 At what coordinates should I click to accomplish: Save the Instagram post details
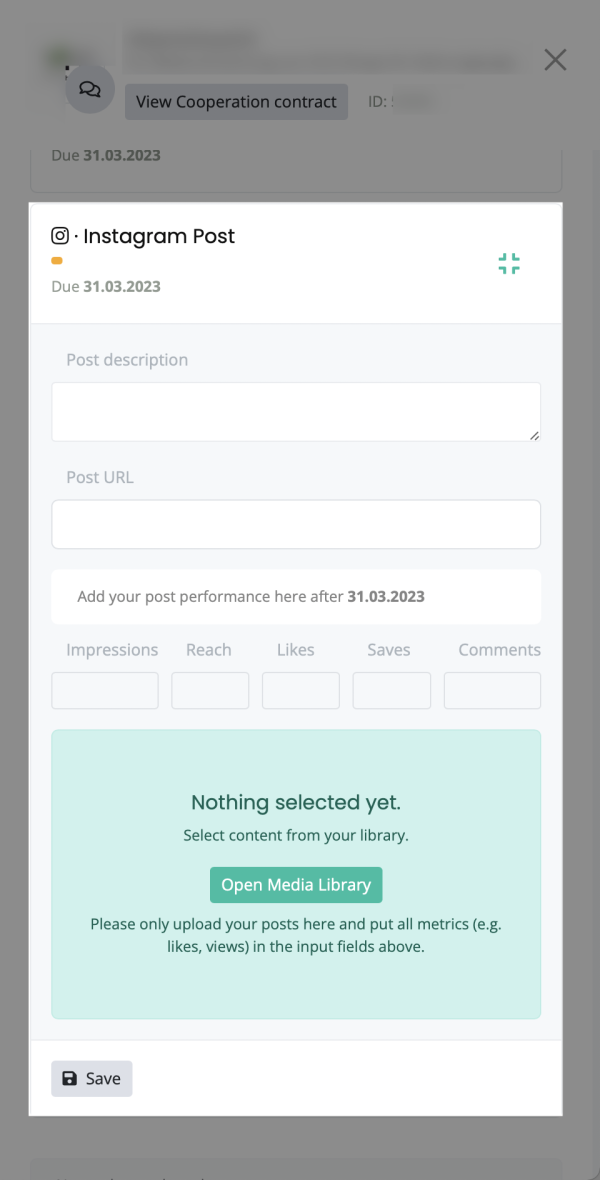[x=92, y=1078]
